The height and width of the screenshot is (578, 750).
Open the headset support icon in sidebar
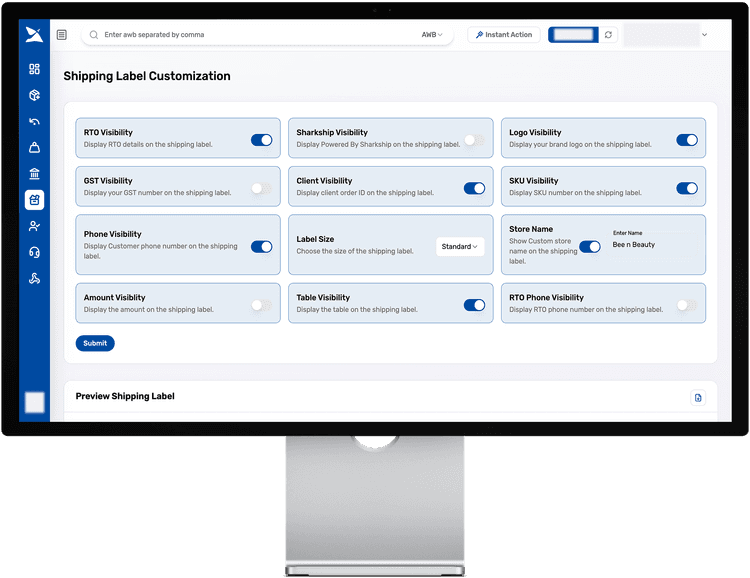[34, 252]
